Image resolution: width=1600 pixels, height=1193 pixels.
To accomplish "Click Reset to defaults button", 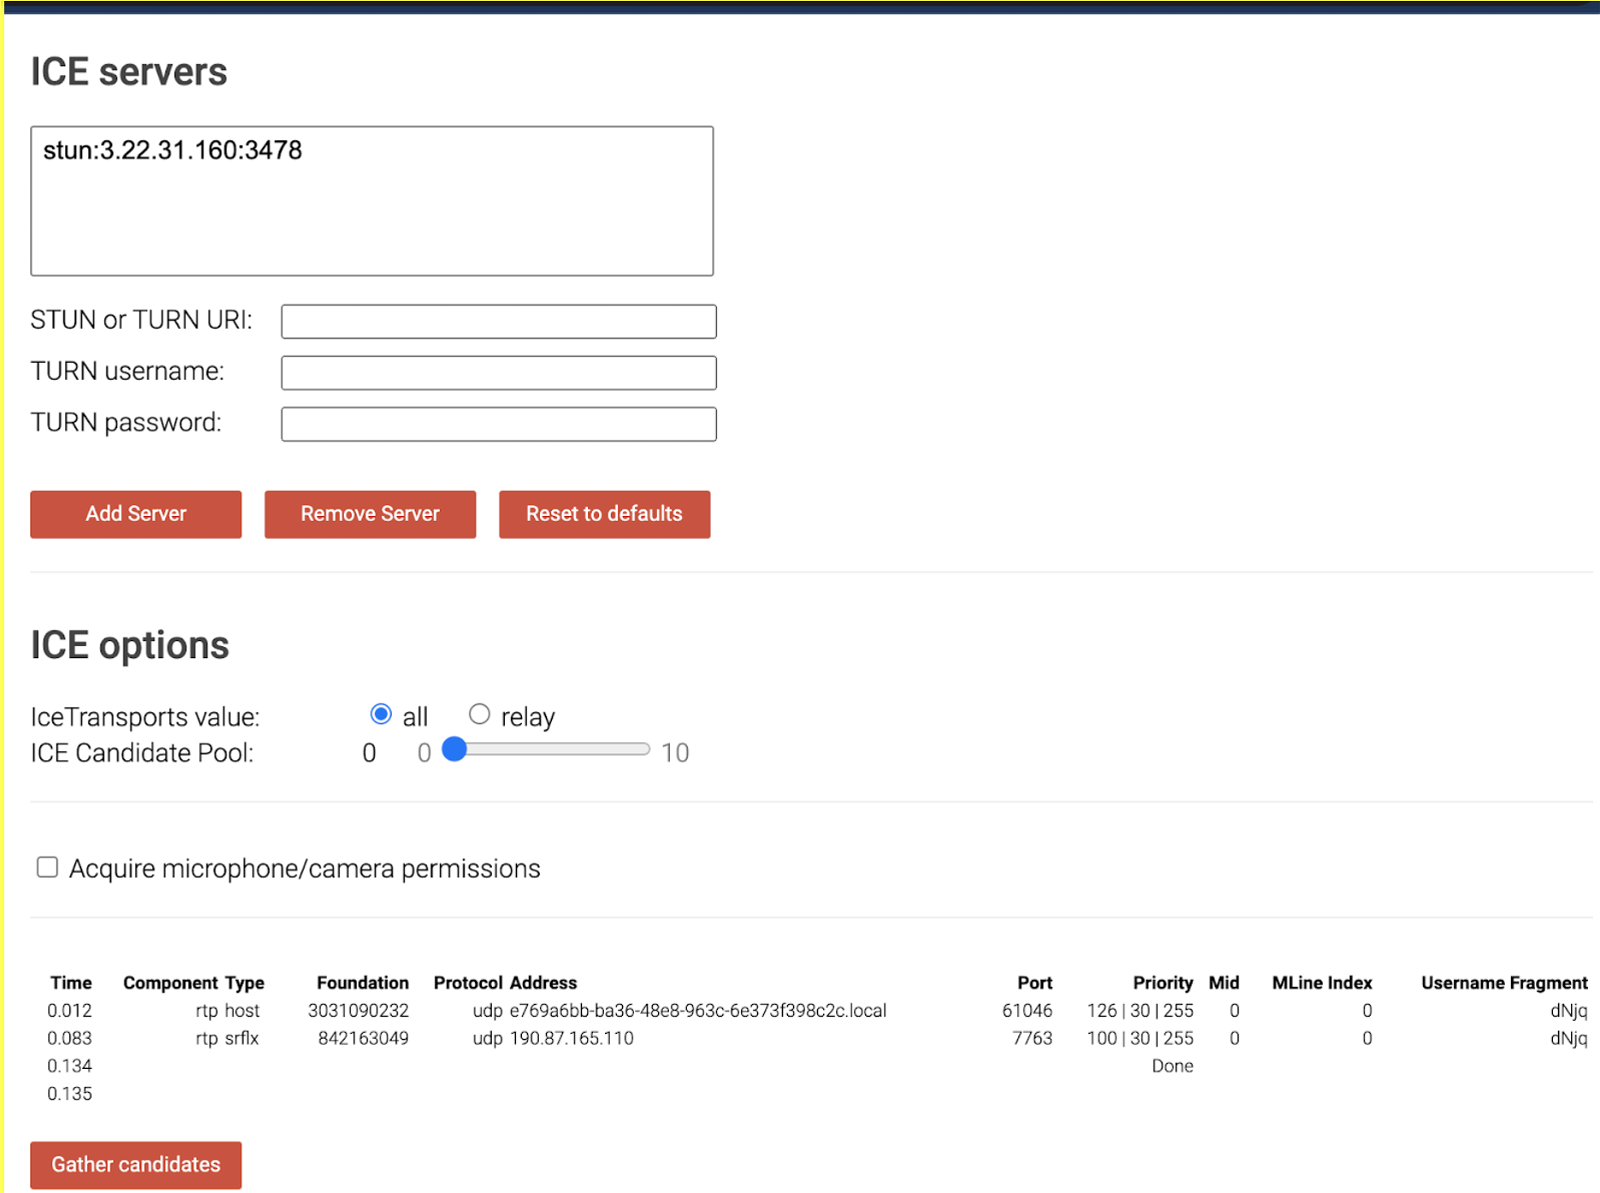I will [604, 514].
